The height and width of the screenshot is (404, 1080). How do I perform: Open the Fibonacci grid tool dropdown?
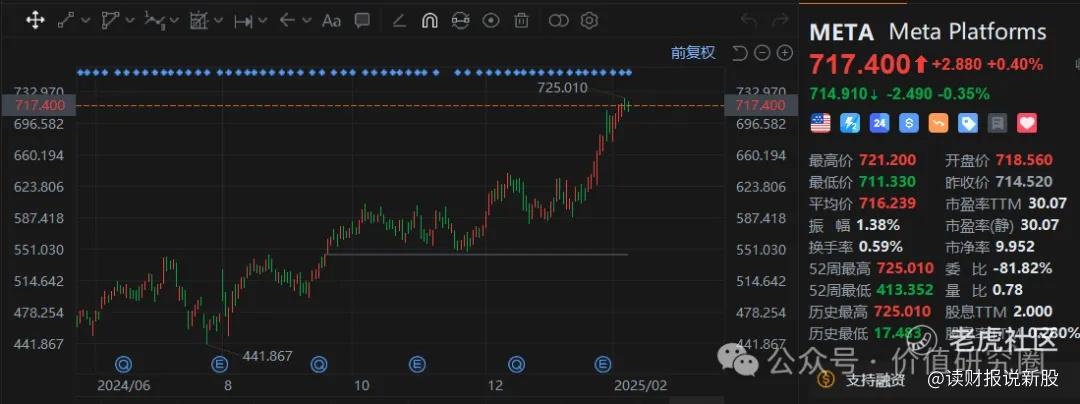pos(218,21)
